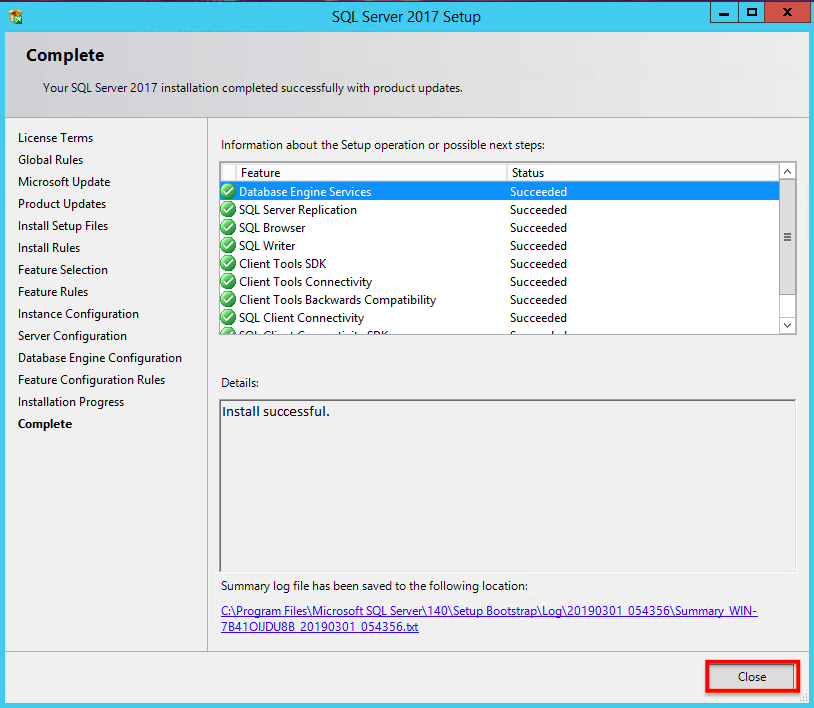
Task: Click green check icon beside SQL Server Replication
Action: coord(228,209)
